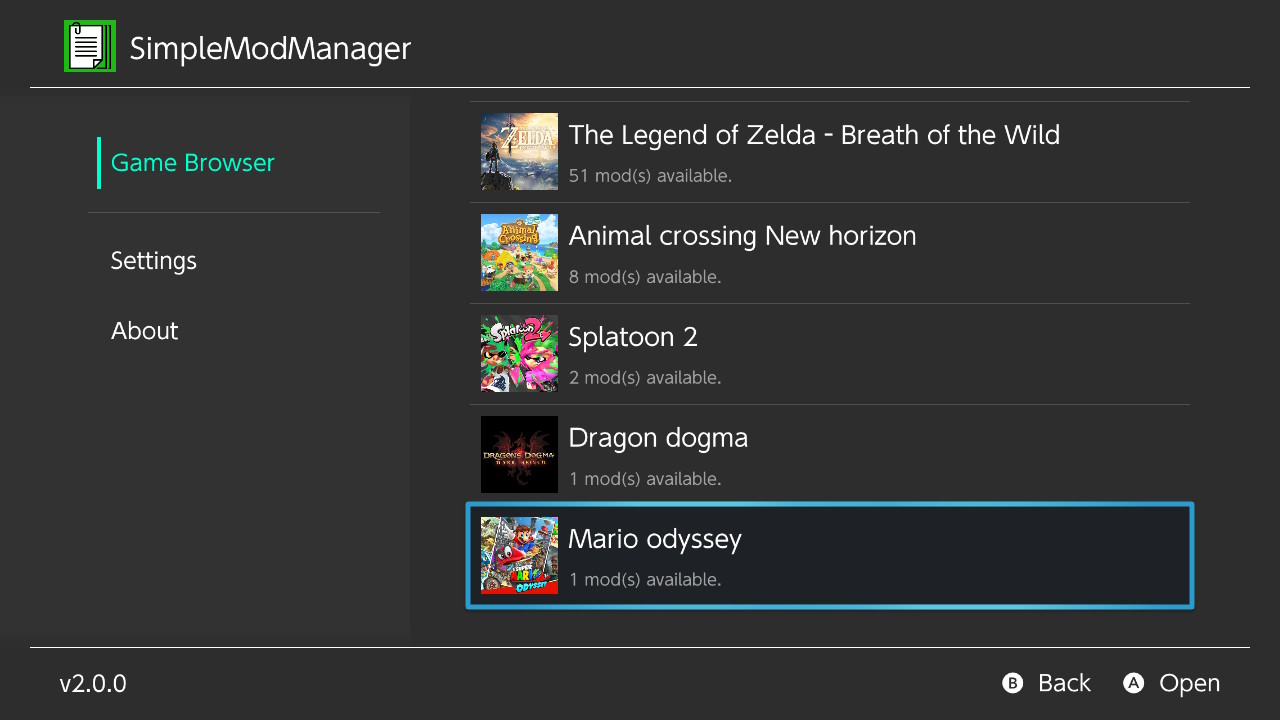The height and width of the screenshot is (720, 1280).
Task: Tap the A button icon
Action: point(1133,683)
